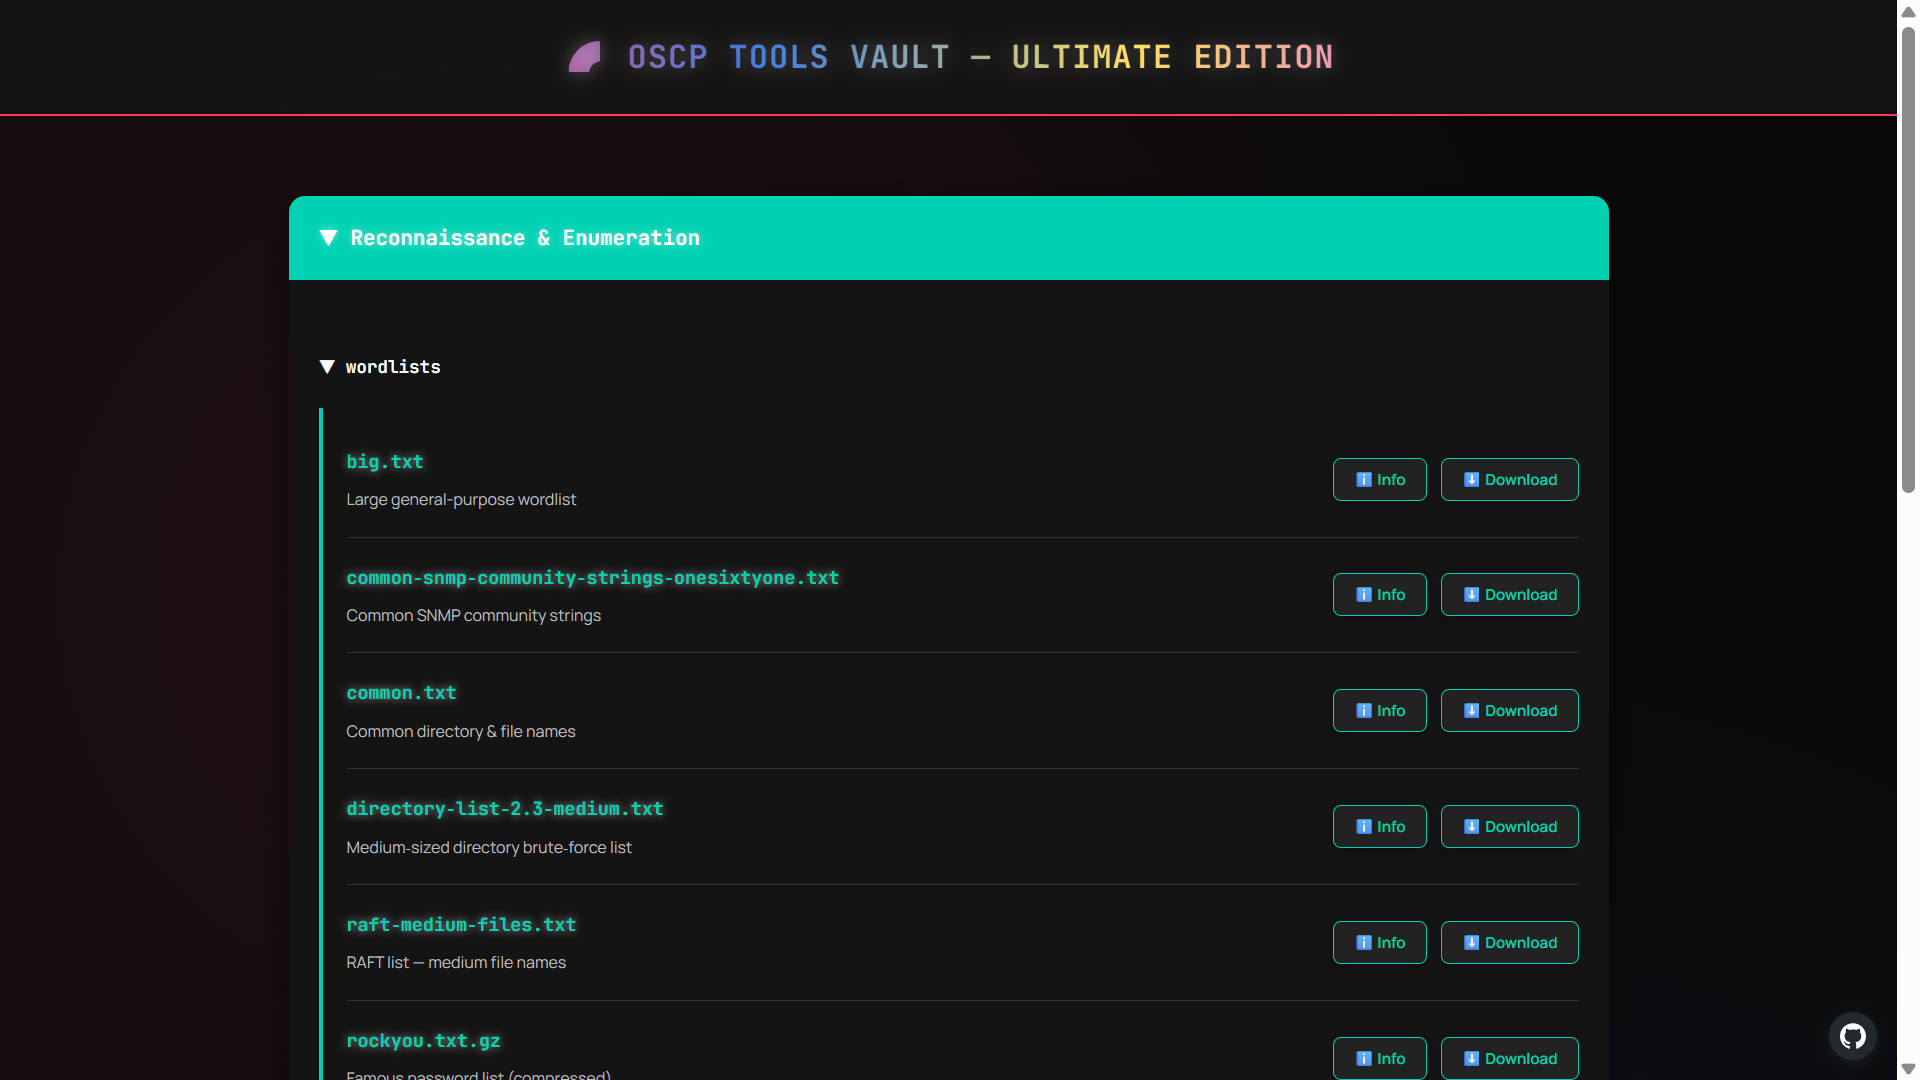
Task: Open info for rockyou.txt.gz
Action: 1379,1058
